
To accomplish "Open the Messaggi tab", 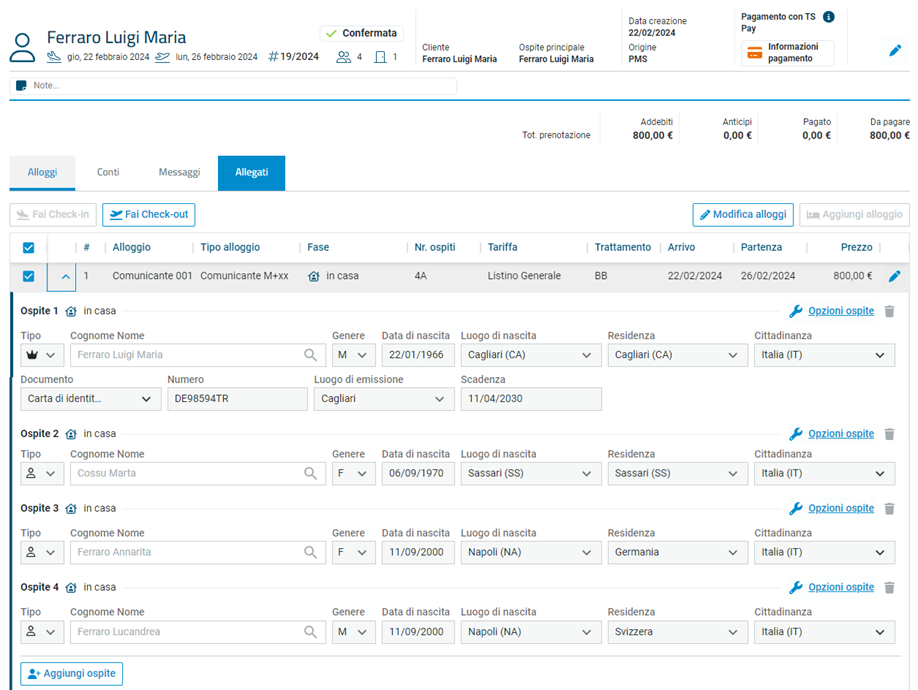I will click(x=179, y=173).
